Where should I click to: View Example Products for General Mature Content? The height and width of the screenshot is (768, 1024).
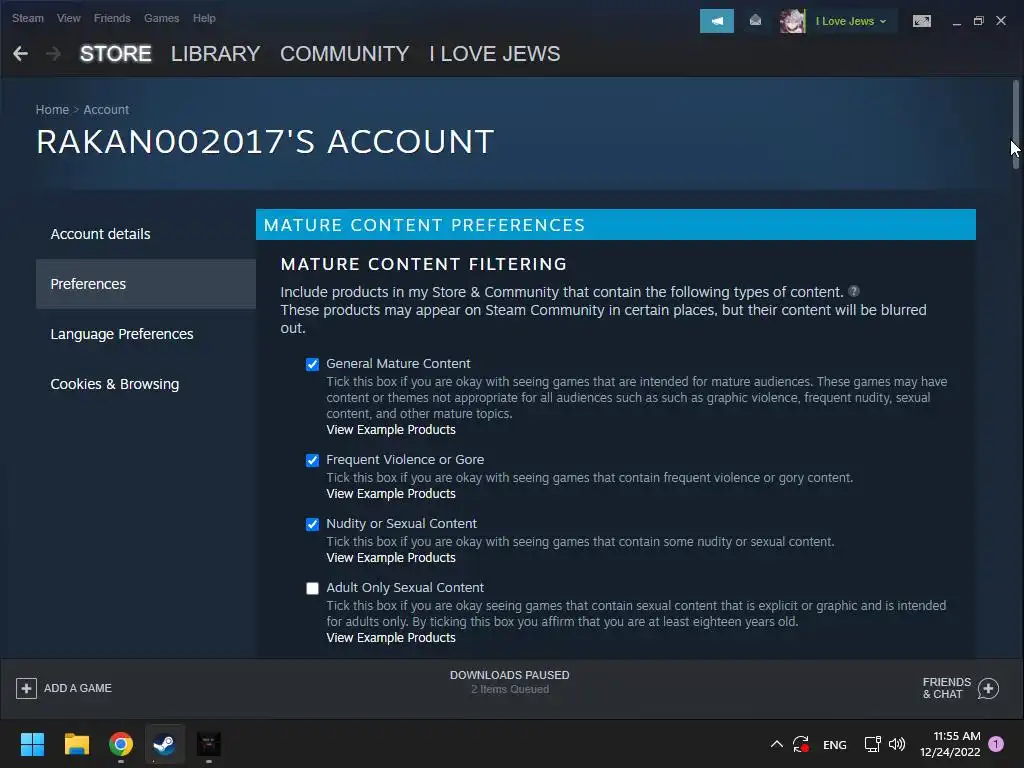click(391, 430)
